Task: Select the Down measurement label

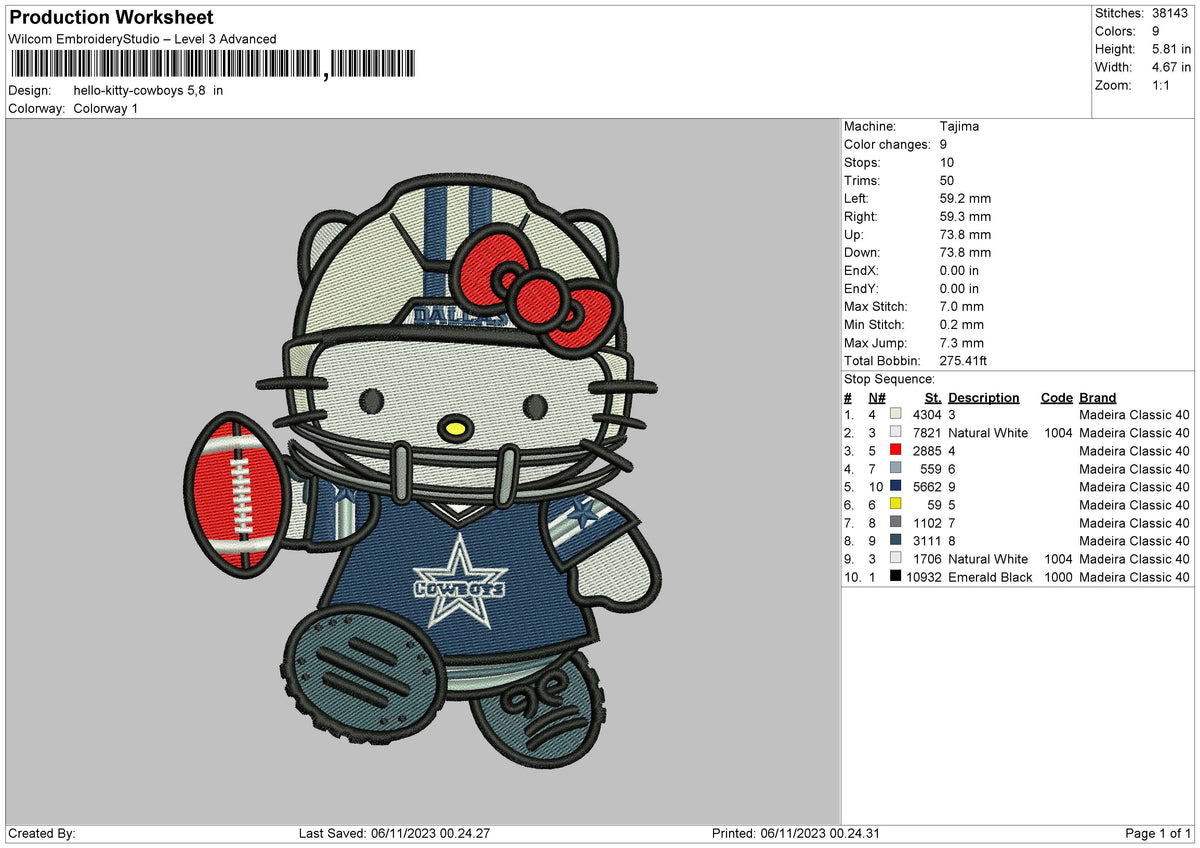Action: coord(863,253)
